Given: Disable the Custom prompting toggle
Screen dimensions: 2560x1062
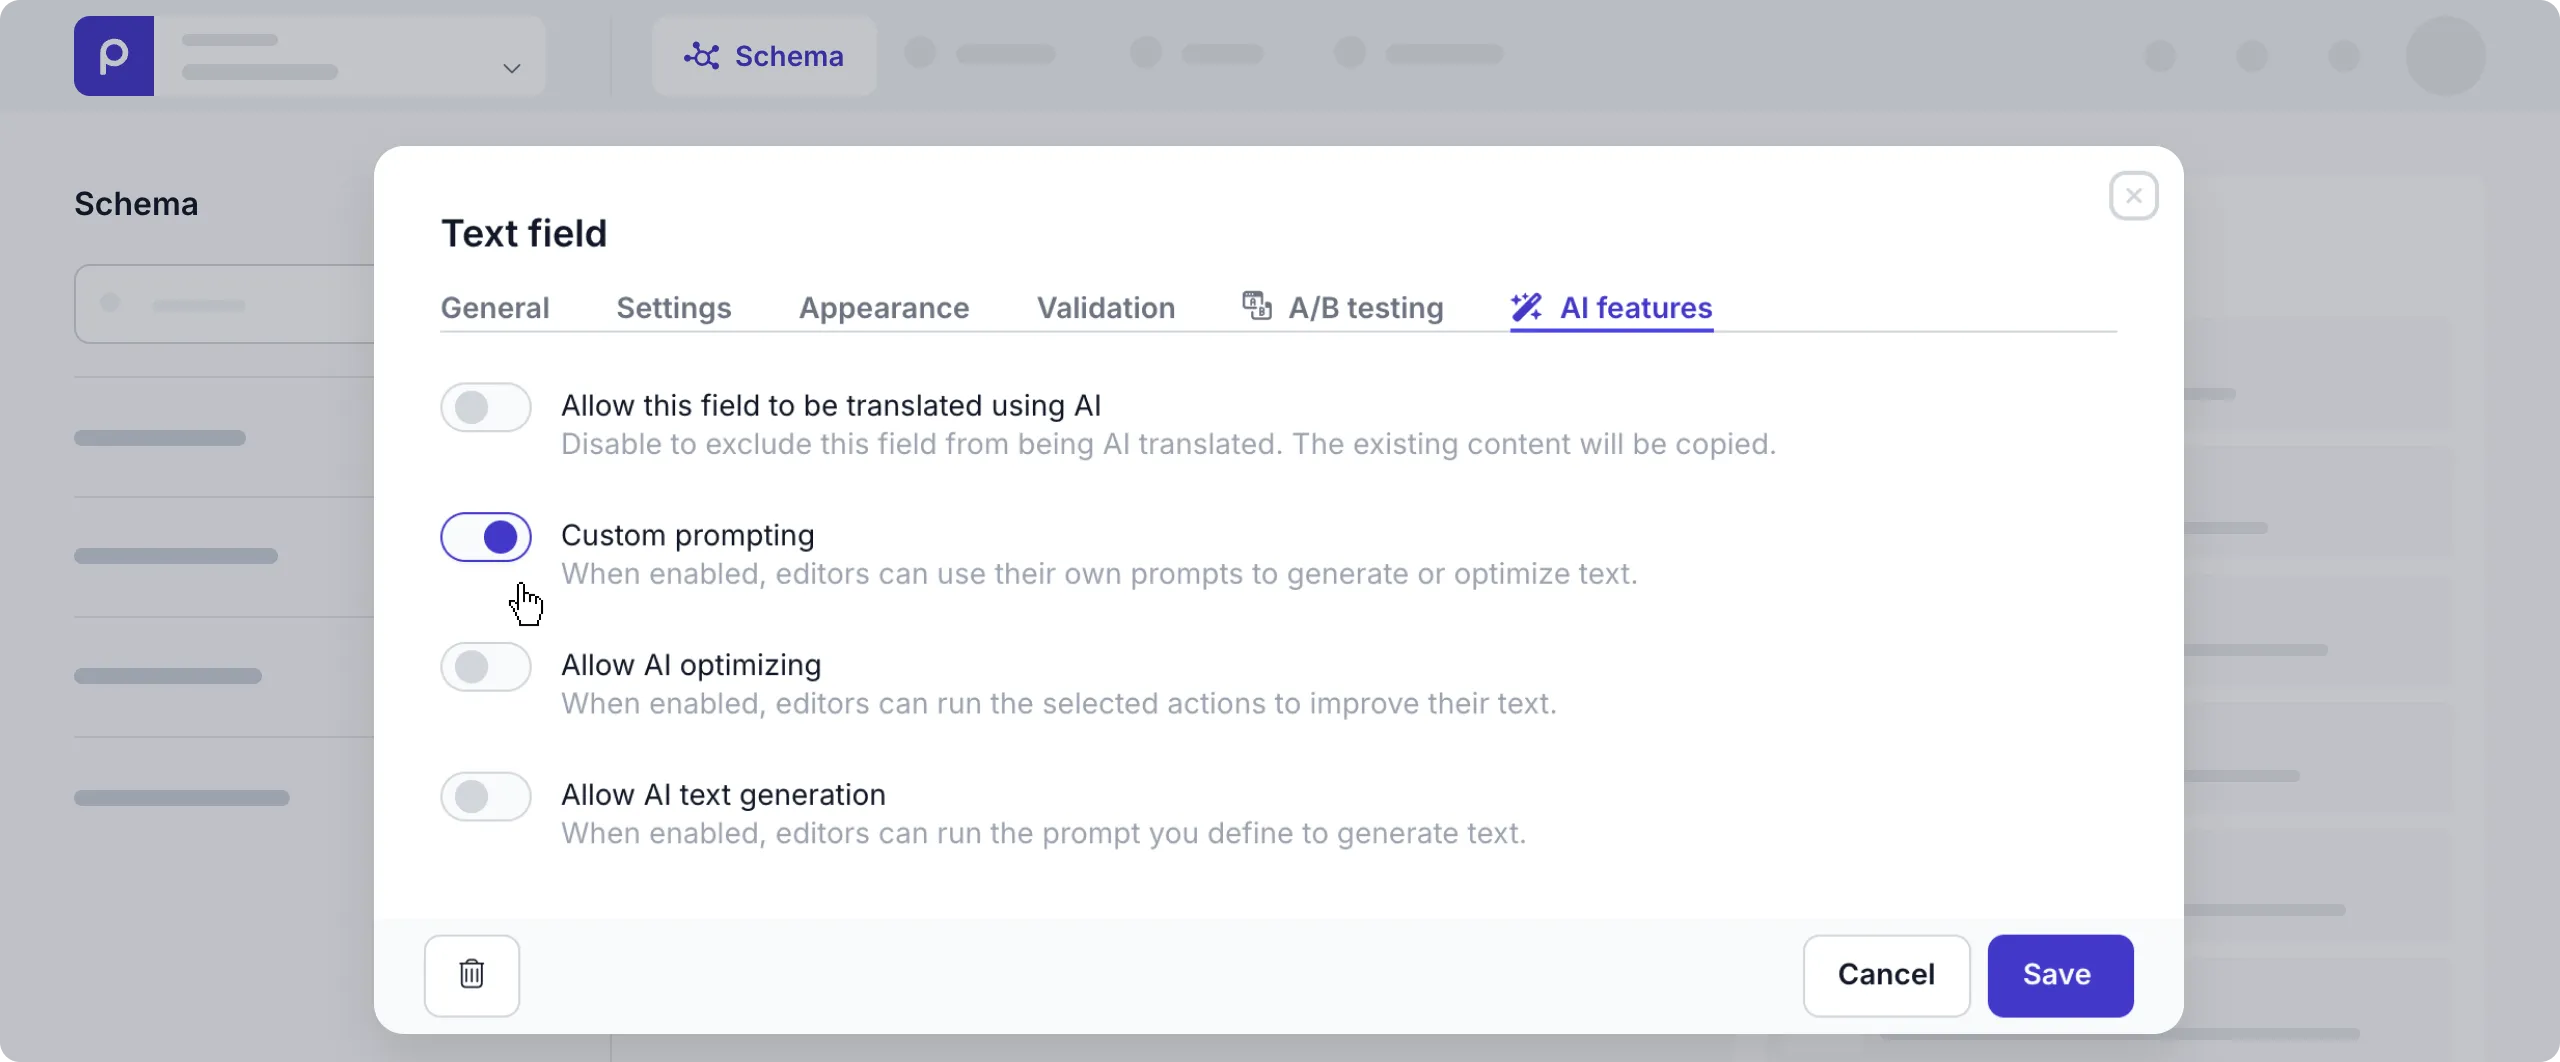Looking at the screenshot, I should coord(486,537).
